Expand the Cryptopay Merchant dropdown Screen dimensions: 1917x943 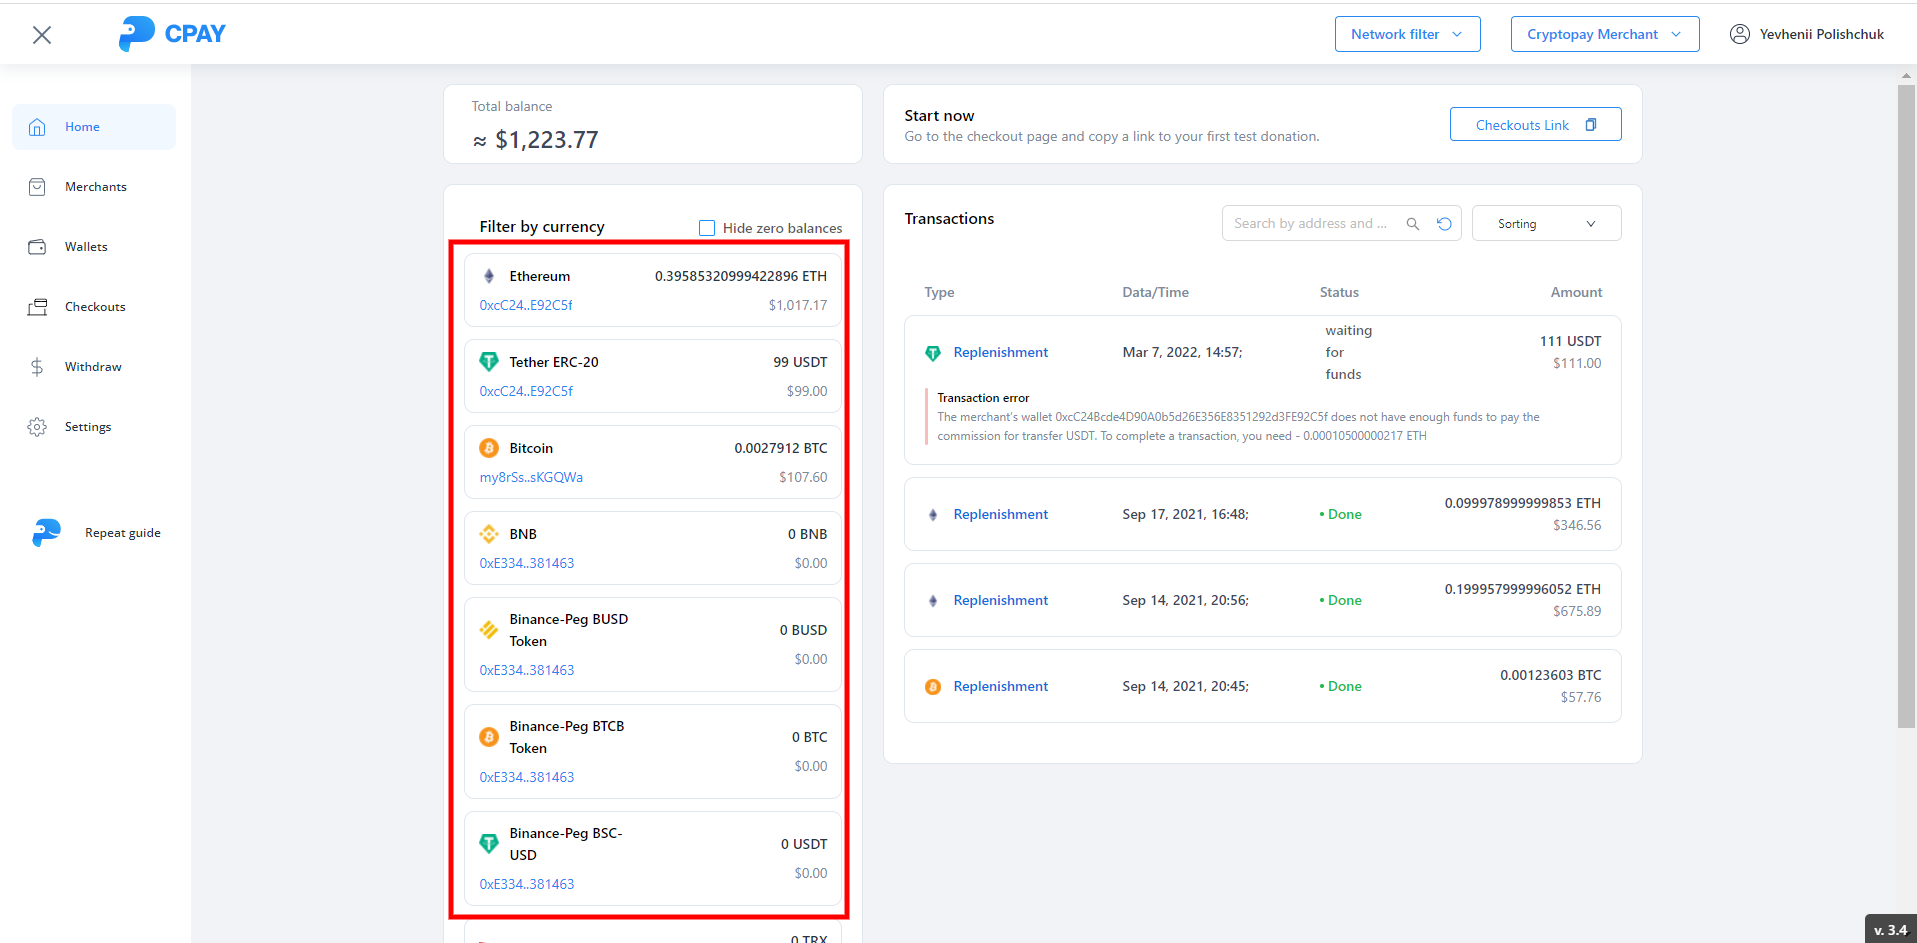click(1604, 34)
